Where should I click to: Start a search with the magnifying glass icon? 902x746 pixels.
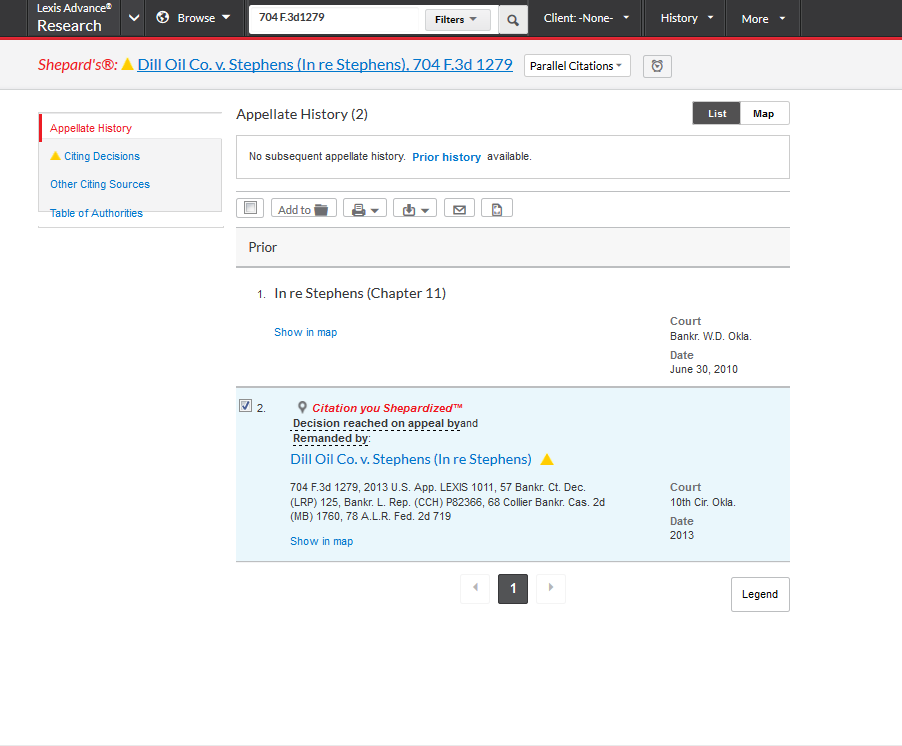point(512,18)
